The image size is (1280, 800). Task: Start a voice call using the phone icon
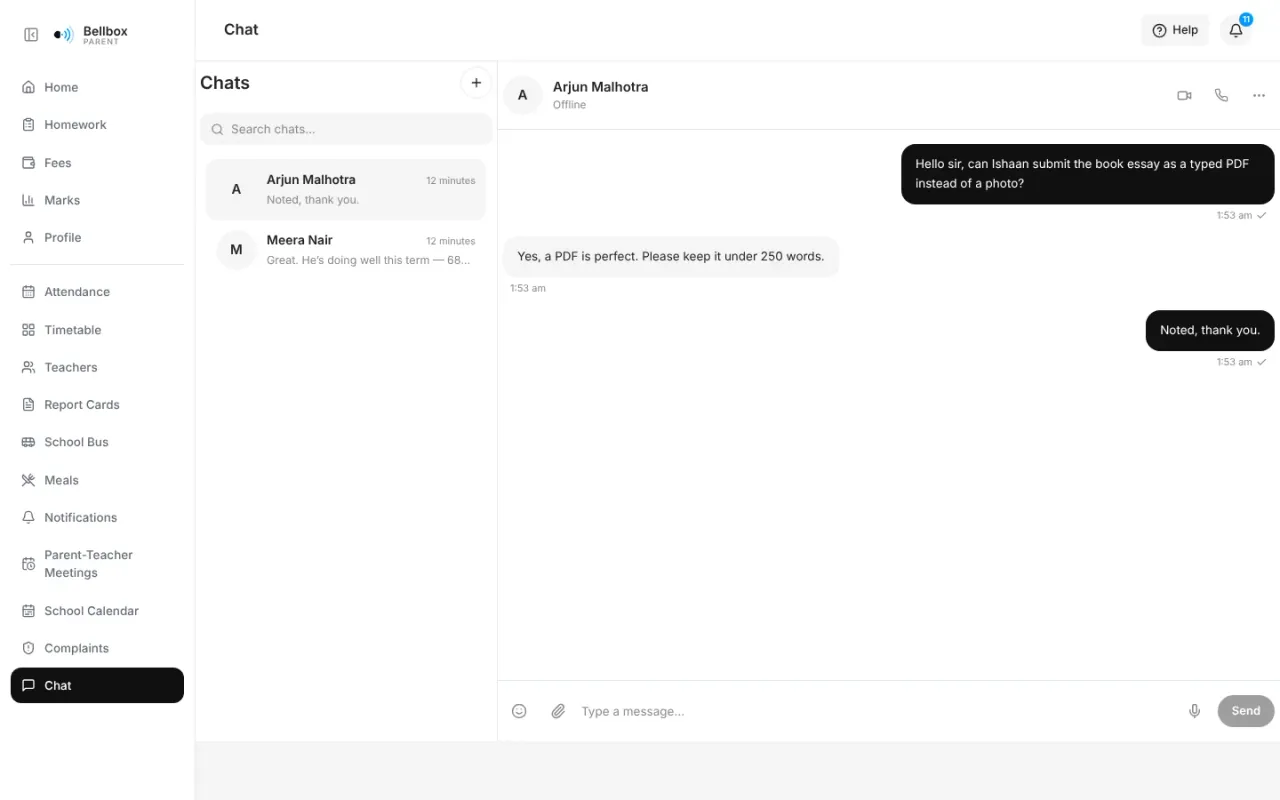1221,95
